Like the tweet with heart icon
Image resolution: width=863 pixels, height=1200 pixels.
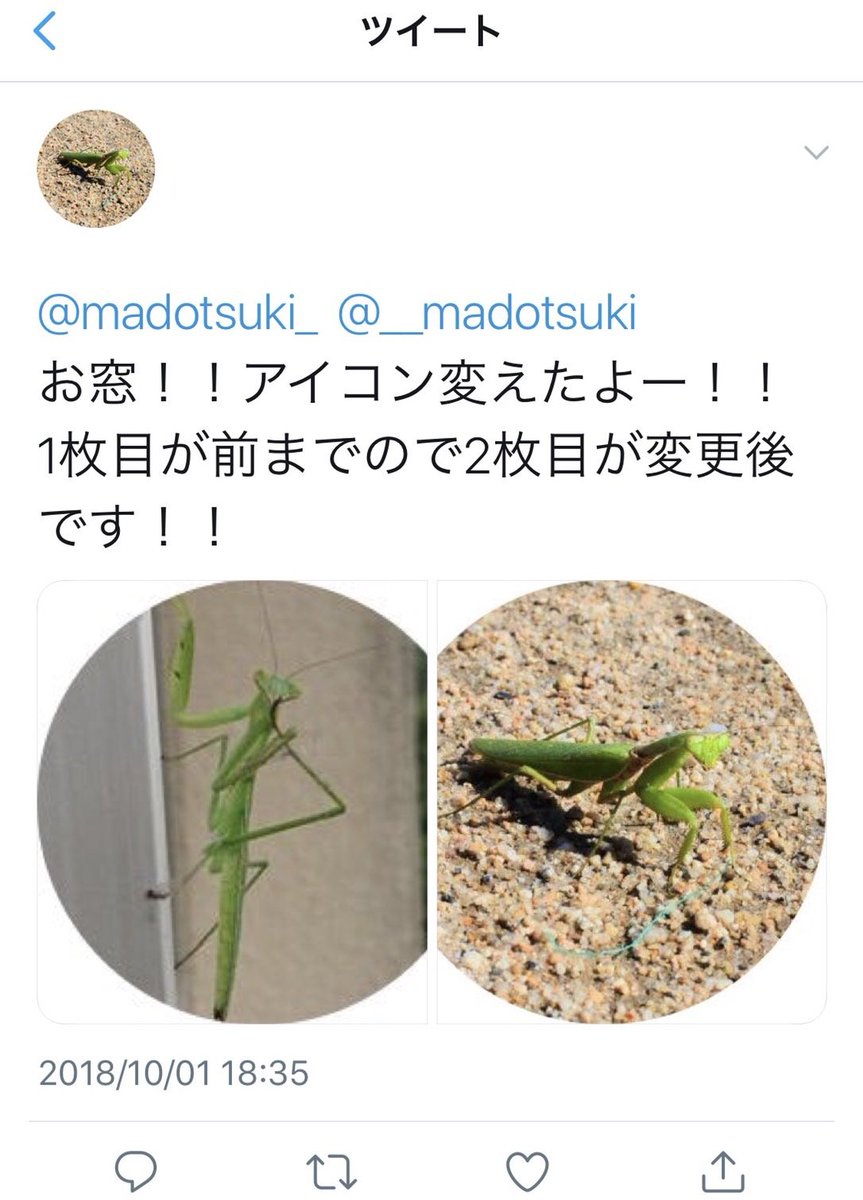tap(526, 1169)
